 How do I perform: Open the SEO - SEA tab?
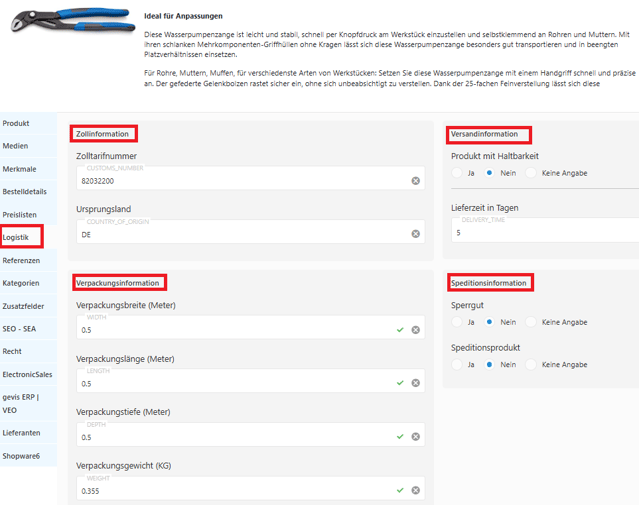coord(18,329)
